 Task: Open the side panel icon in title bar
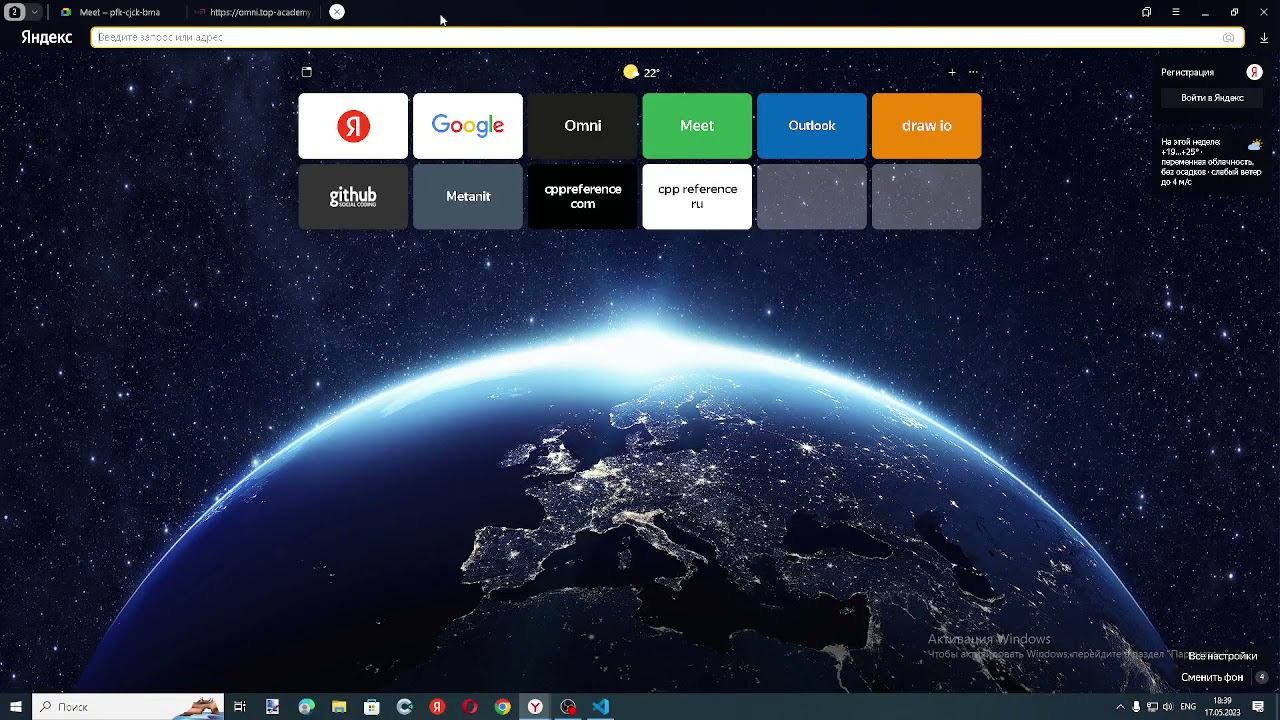[1146, 12]
